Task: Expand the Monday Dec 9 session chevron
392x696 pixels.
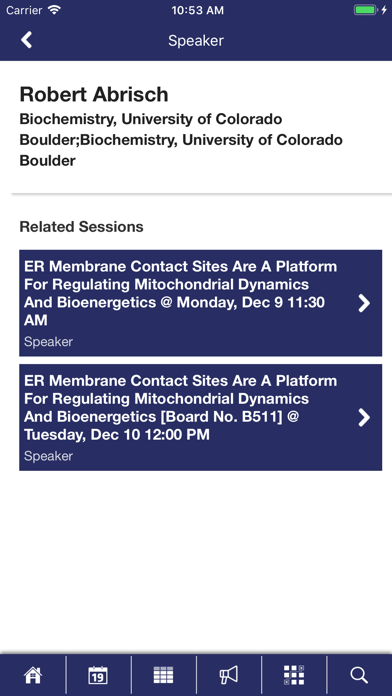Action: [x=364, y=303]
